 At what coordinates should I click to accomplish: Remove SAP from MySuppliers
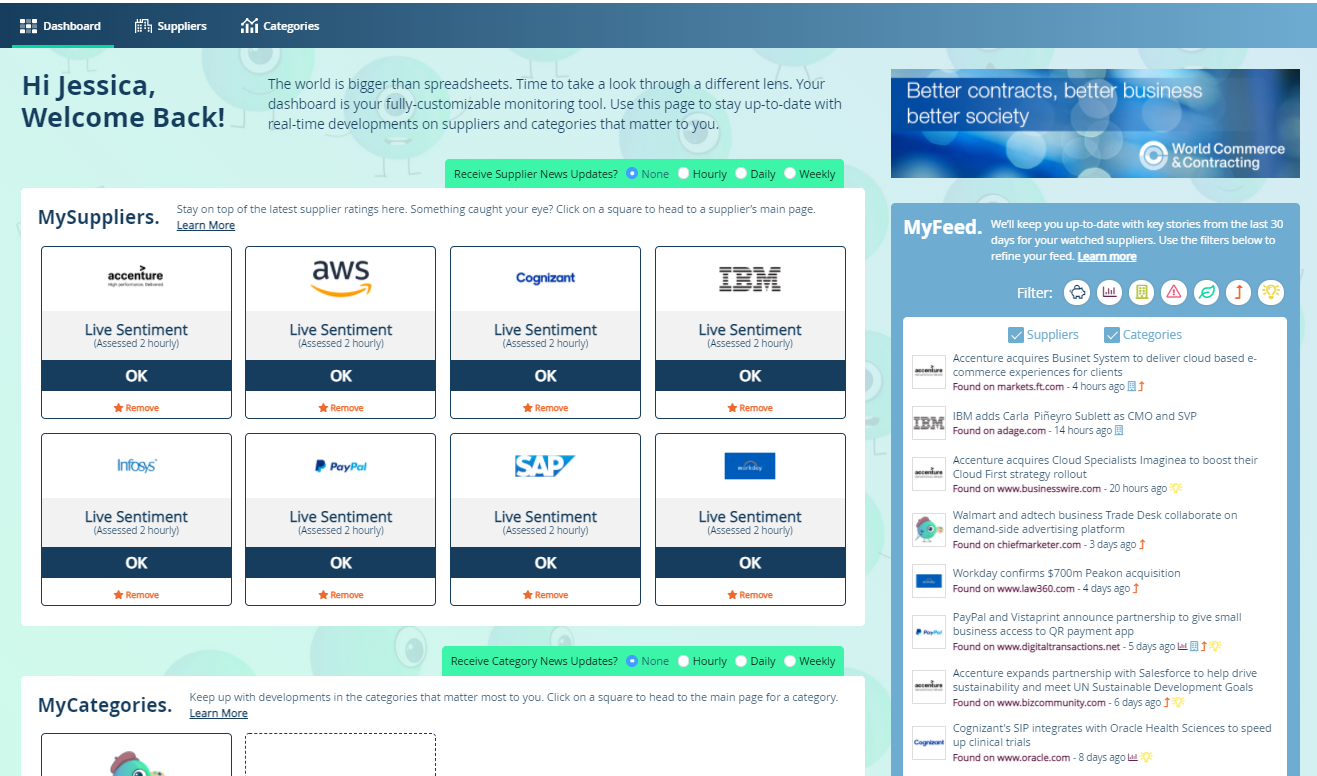click(545, 595)
